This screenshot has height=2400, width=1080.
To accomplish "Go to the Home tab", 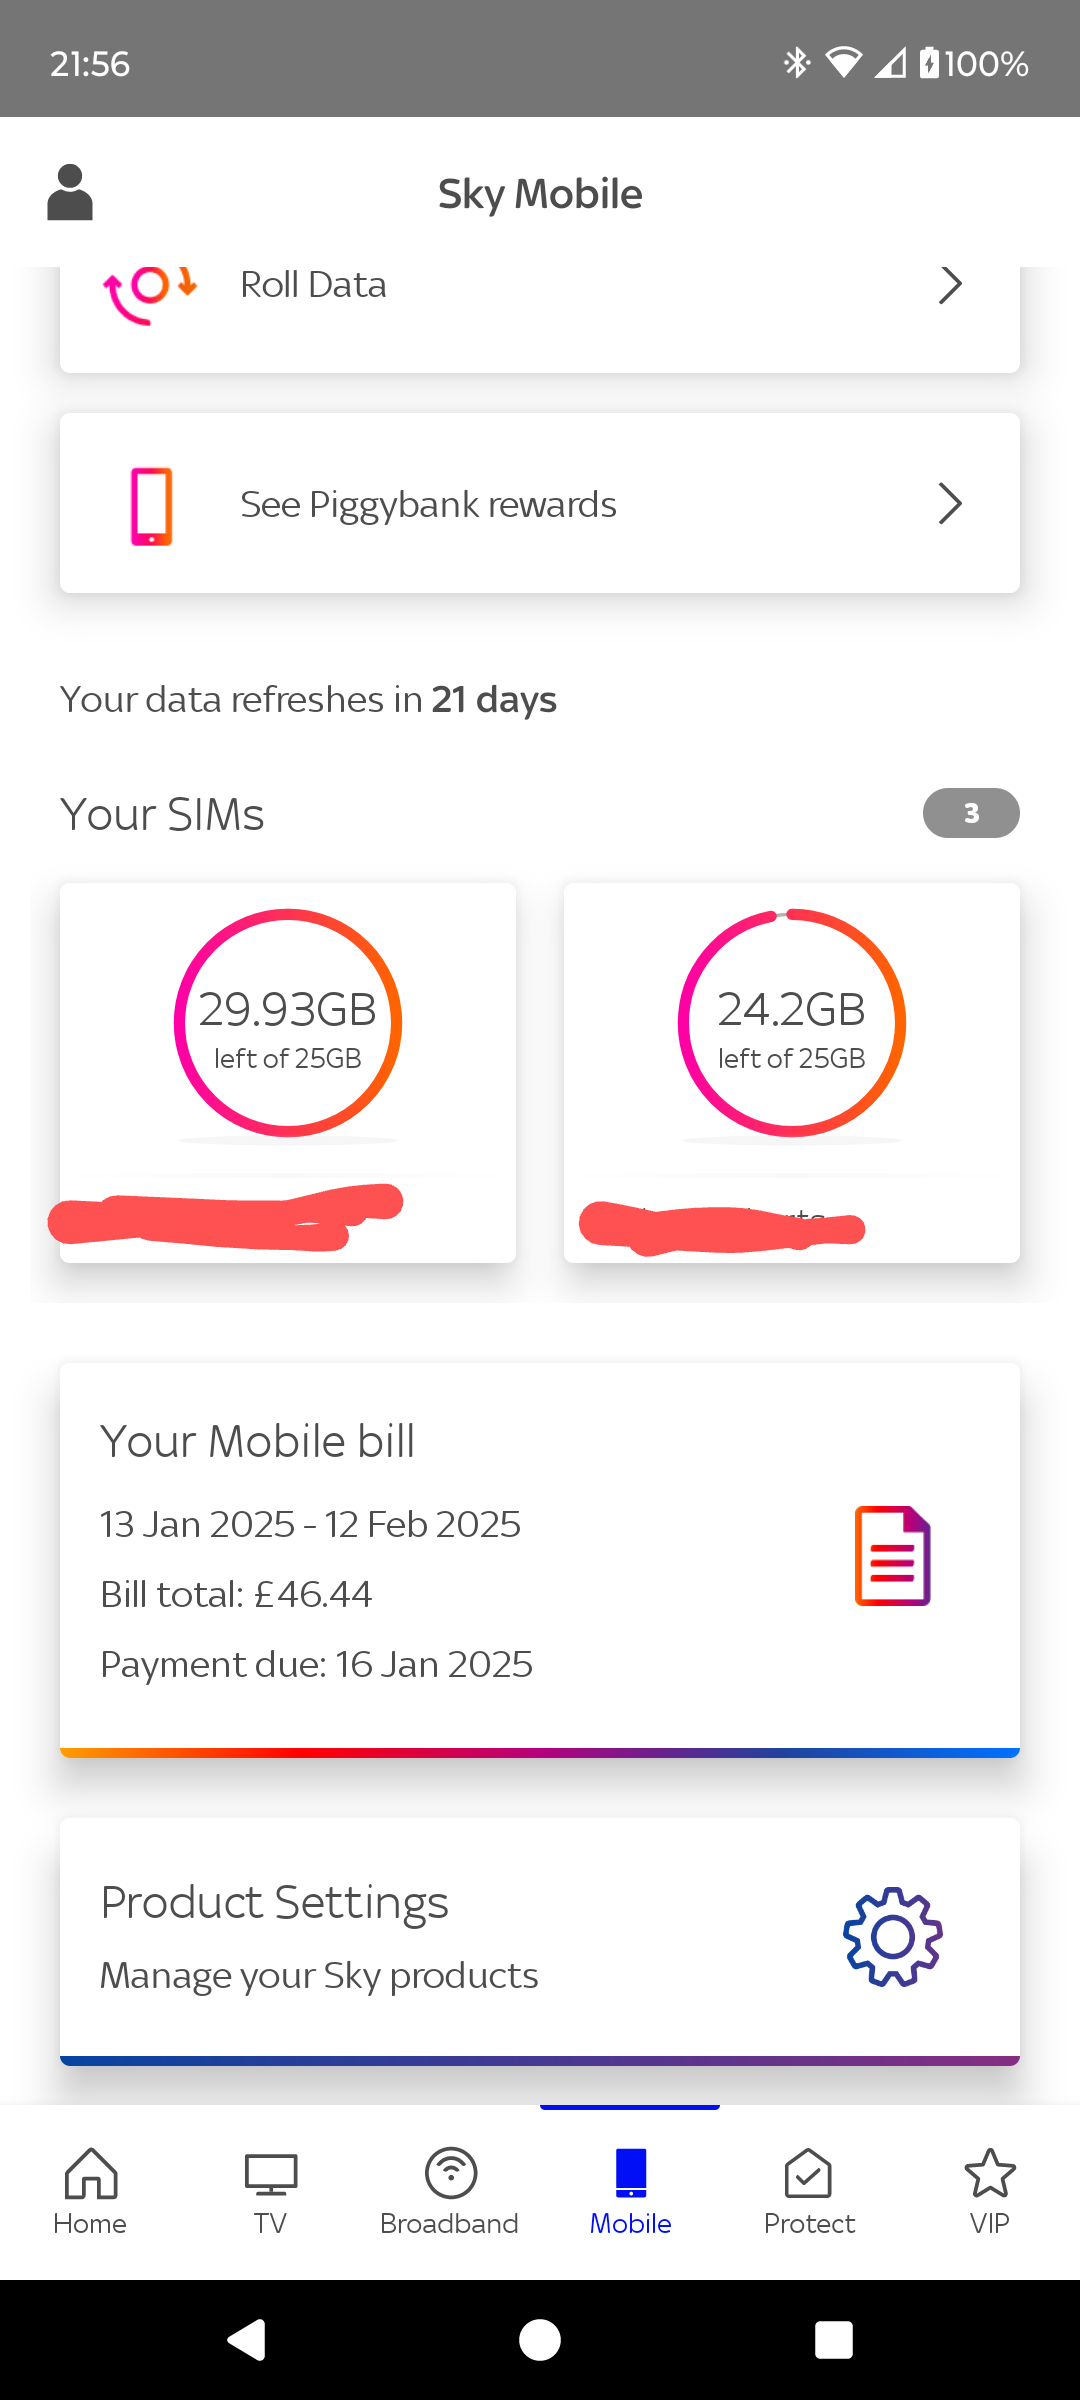I will tap(90, 2190).
